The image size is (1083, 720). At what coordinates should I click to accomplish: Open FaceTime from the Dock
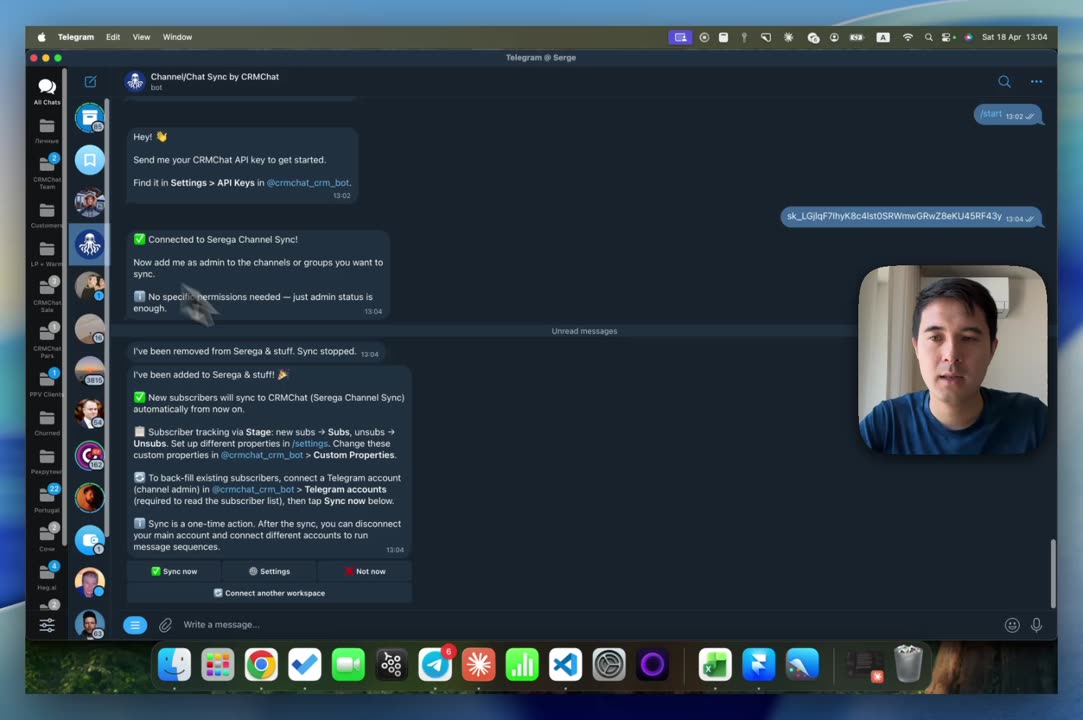click(x=348, y=665)
